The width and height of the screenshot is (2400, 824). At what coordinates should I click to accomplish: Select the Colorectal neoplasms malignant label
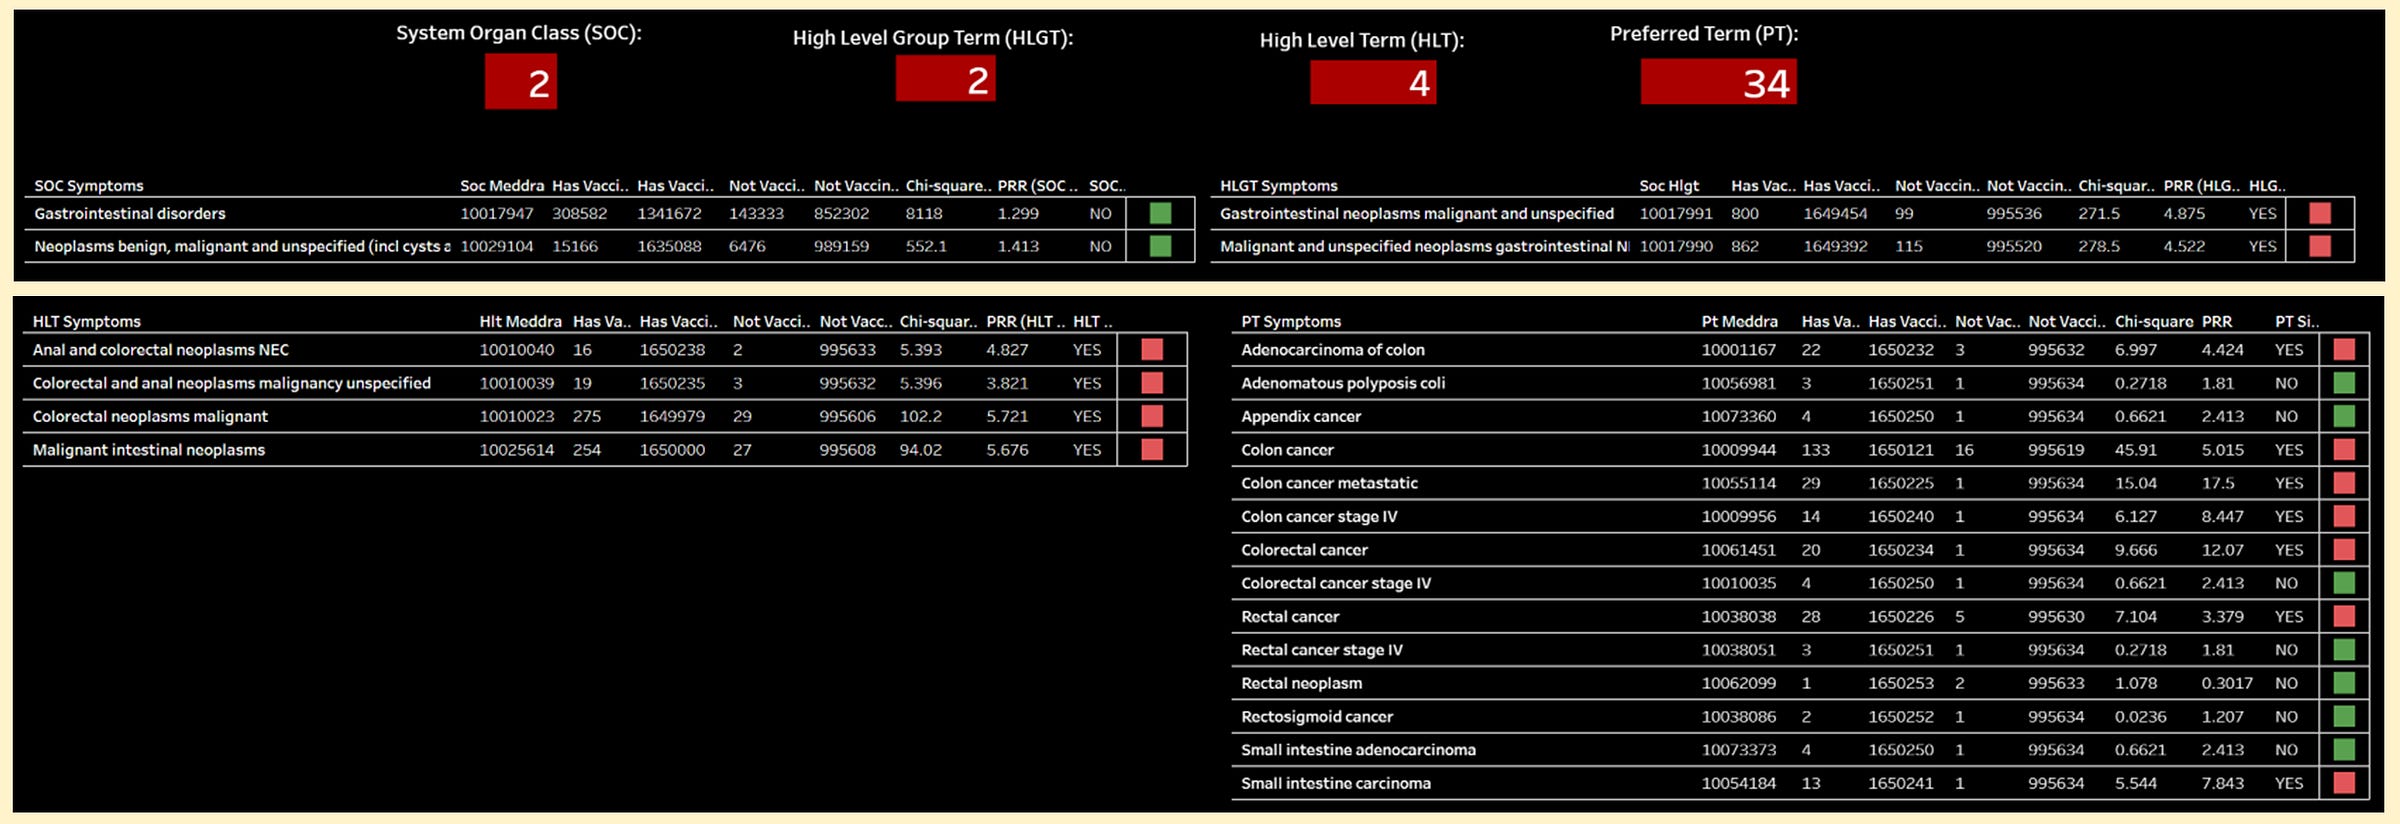point(150,416)
